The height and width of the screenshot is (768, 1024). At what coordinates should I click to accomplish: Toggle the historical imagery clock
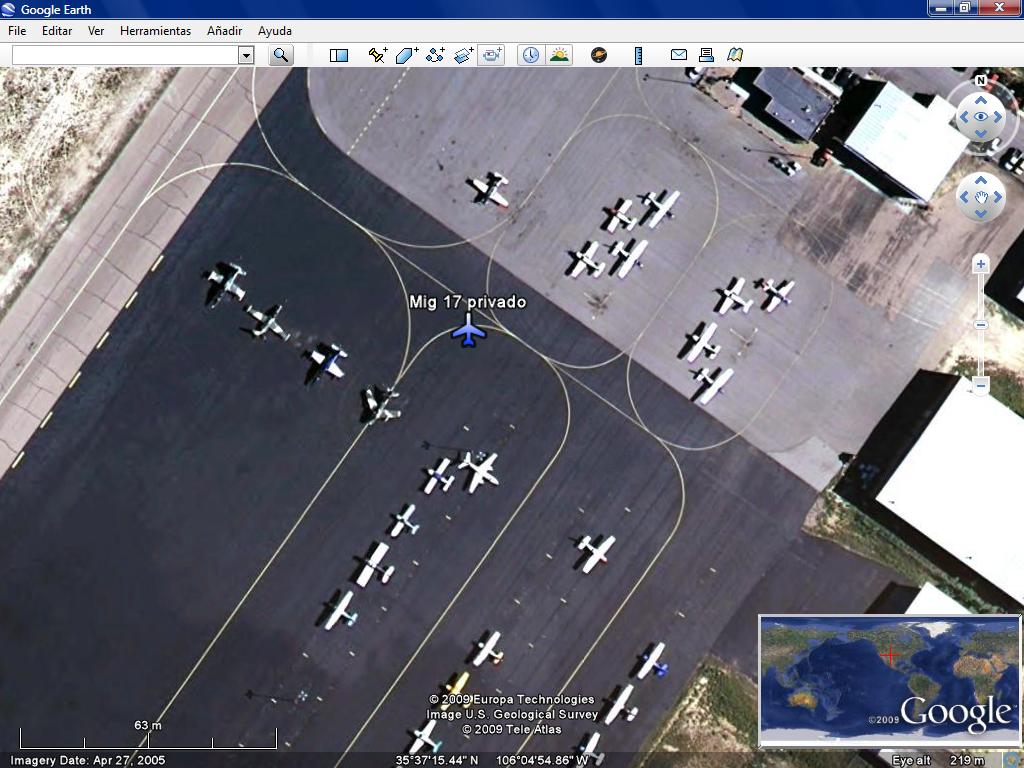[530, 55]
